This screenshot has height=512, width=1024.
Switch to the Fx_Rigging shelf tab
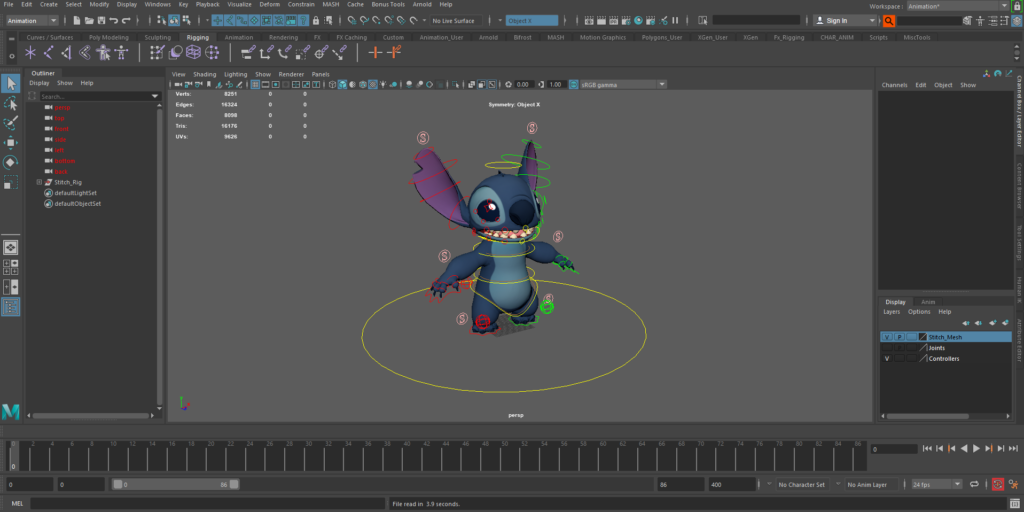[x=788, y=37]
